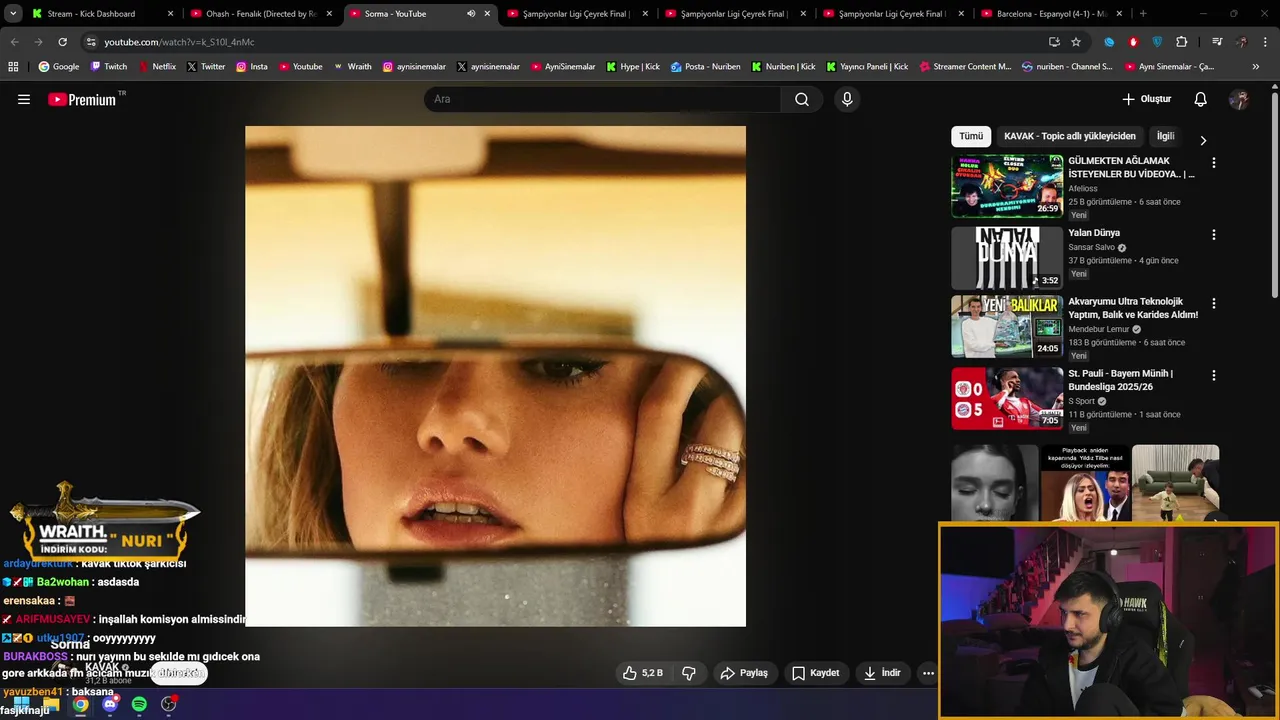1280x720 pixels.
Task: Open the YouTube account avatar menu
Action: (1239, 99)
